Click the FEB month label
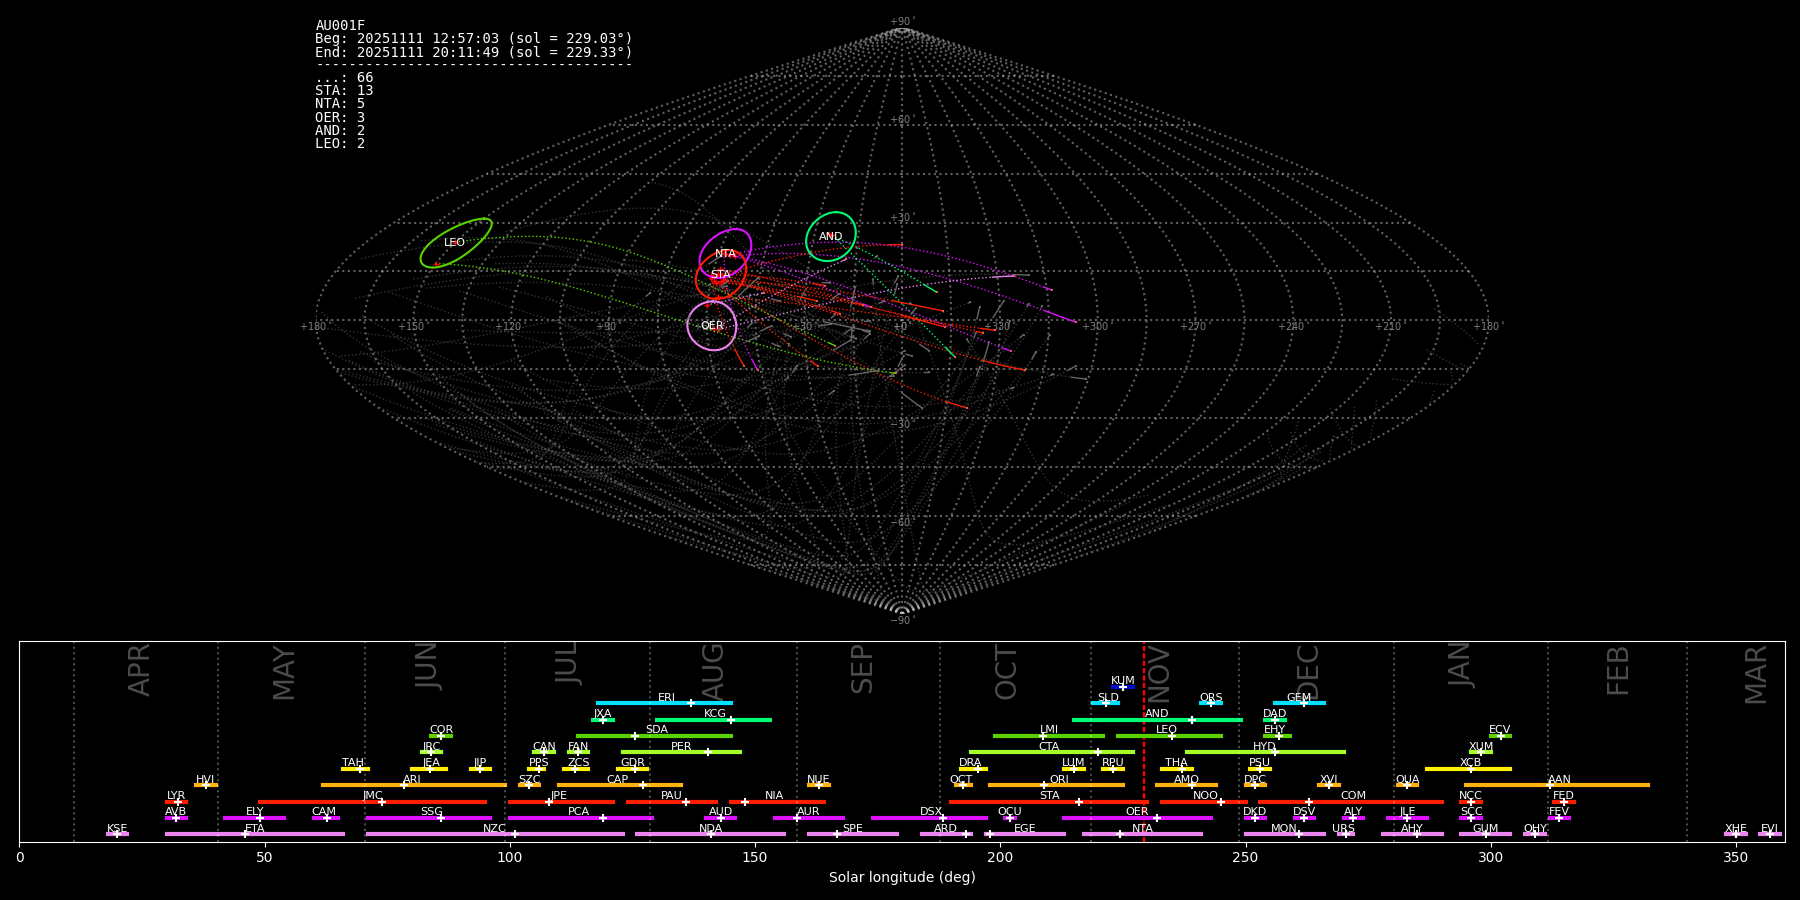Image resolution: width=1800 pixels, height=900 pixels. point(1618,671)
